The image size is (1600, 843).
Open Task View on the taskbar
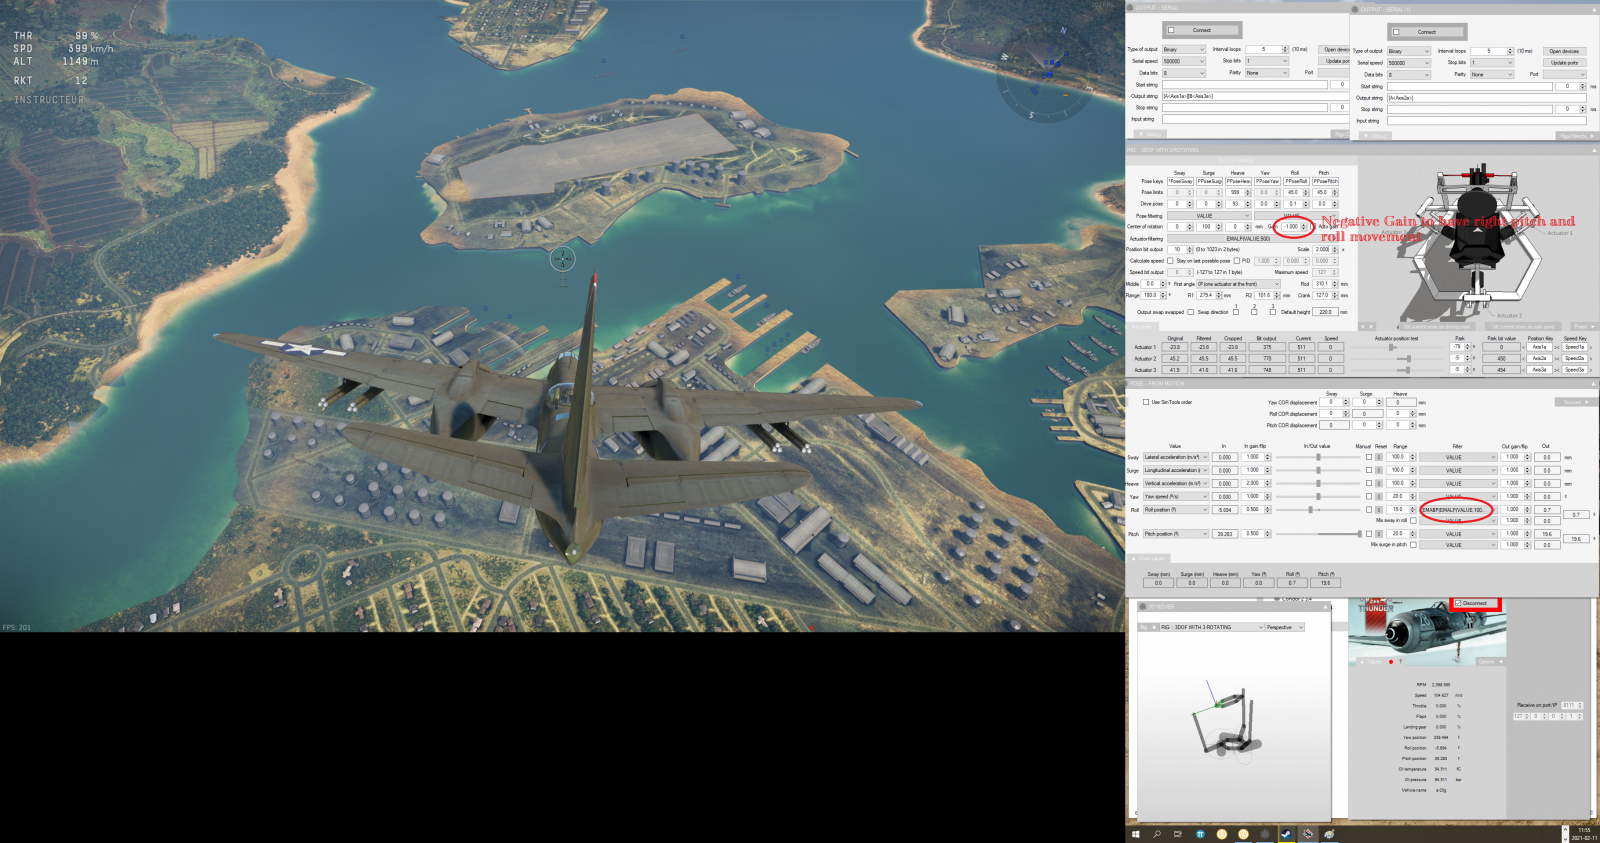[1178, 834]
